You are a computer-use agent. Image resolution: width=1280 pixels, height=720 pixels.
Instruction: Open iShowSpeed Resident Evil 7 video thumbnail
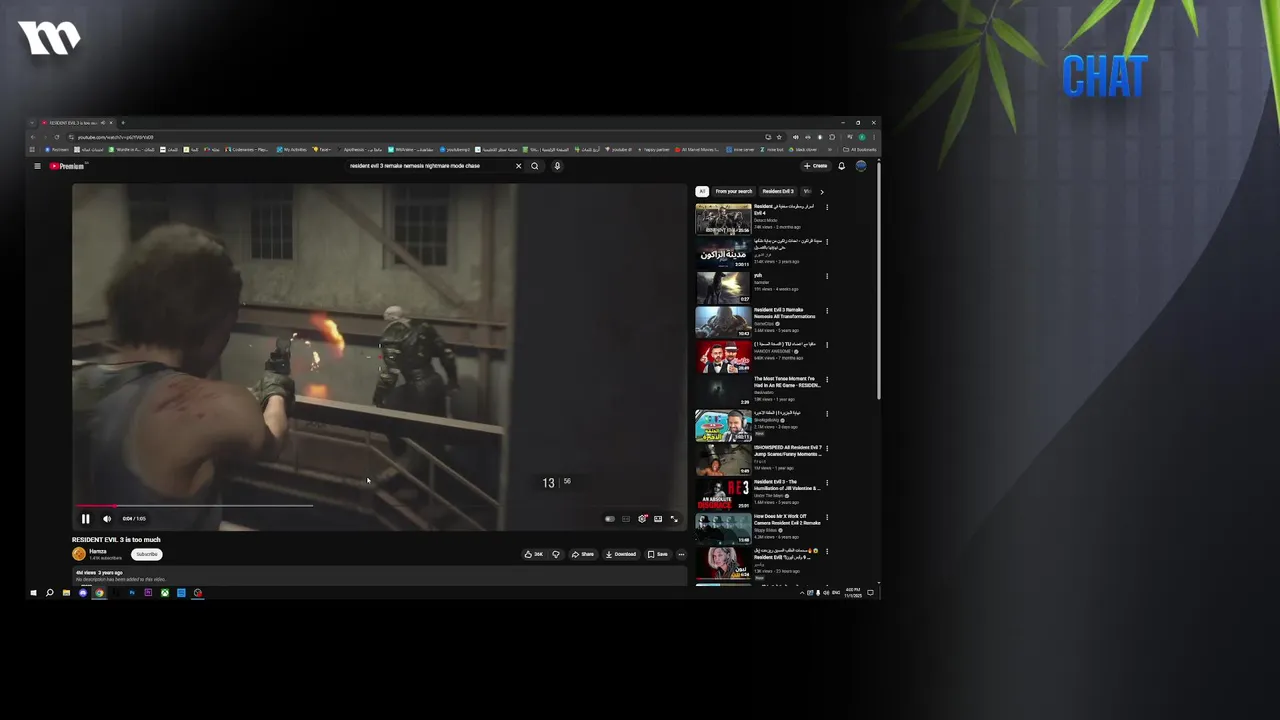[723, 460]
